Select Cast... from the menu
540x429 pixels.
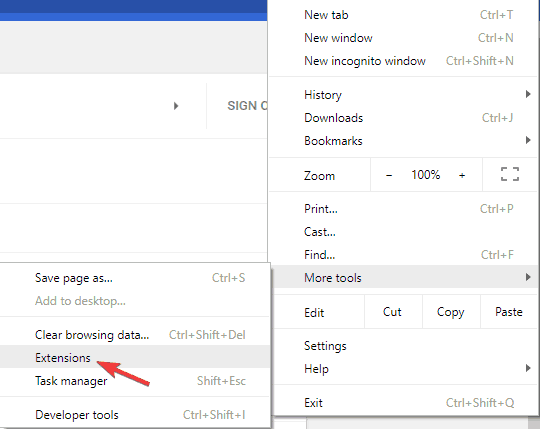coord(403,232)
